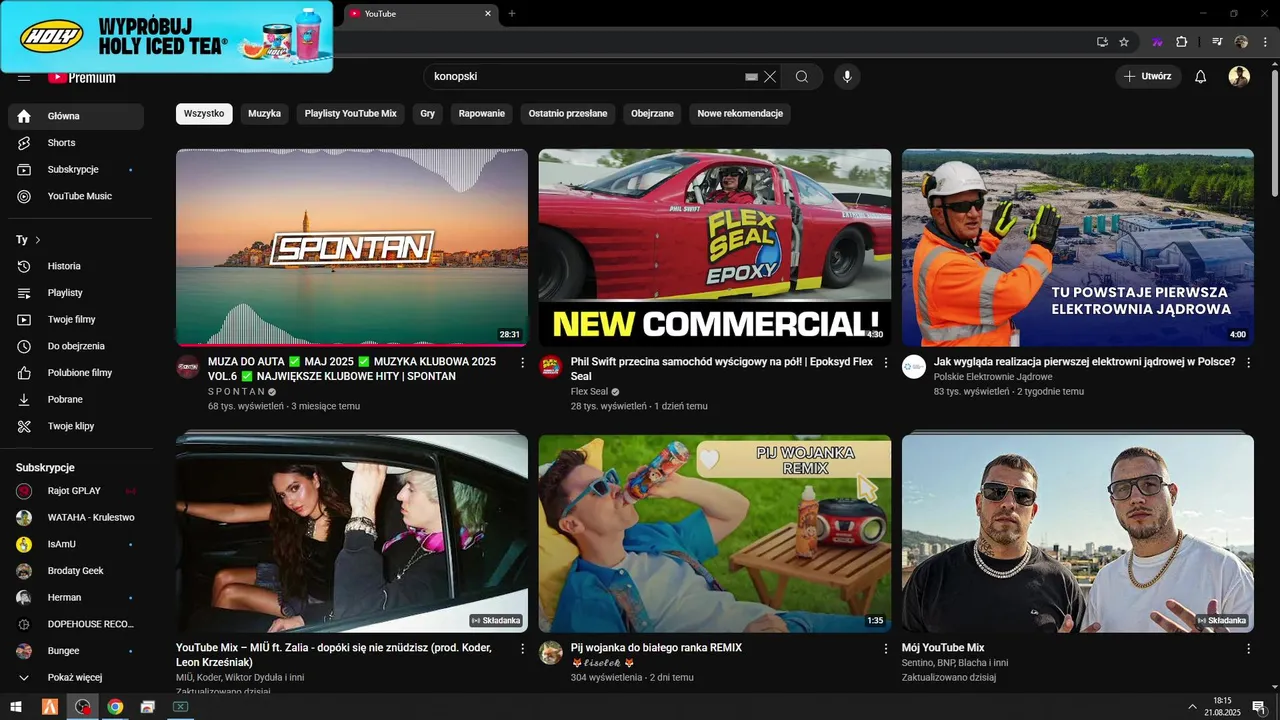1280x720 pixels.
Task: Open Do obejrzenia in the sidebar
Action: tap(76, 346)
